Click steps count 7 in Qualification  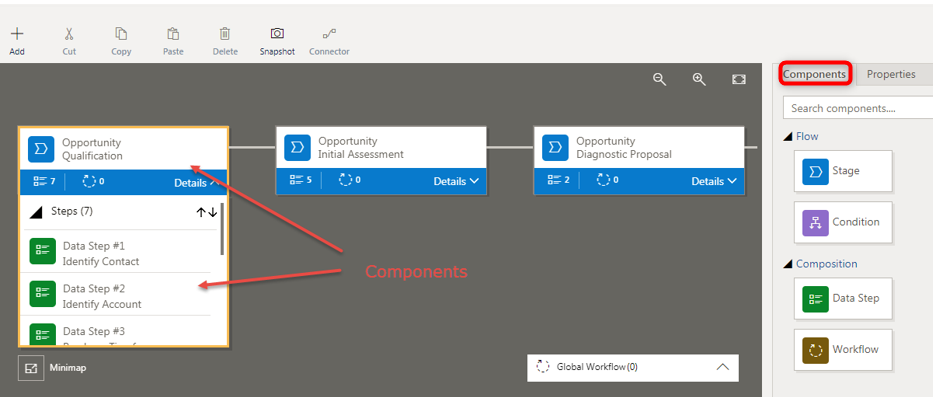[x=43, y=182]
